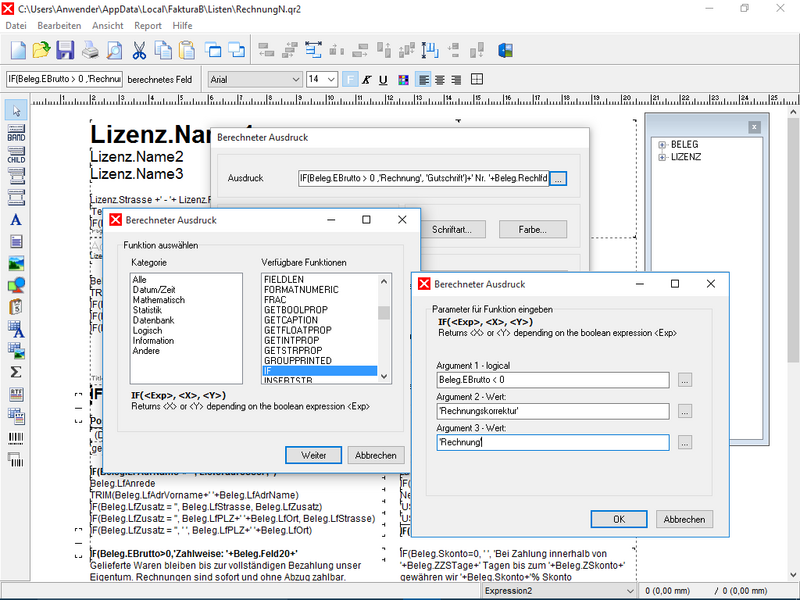Open the Datei menu
Screen dimensions: 800x600
point(16,26)
